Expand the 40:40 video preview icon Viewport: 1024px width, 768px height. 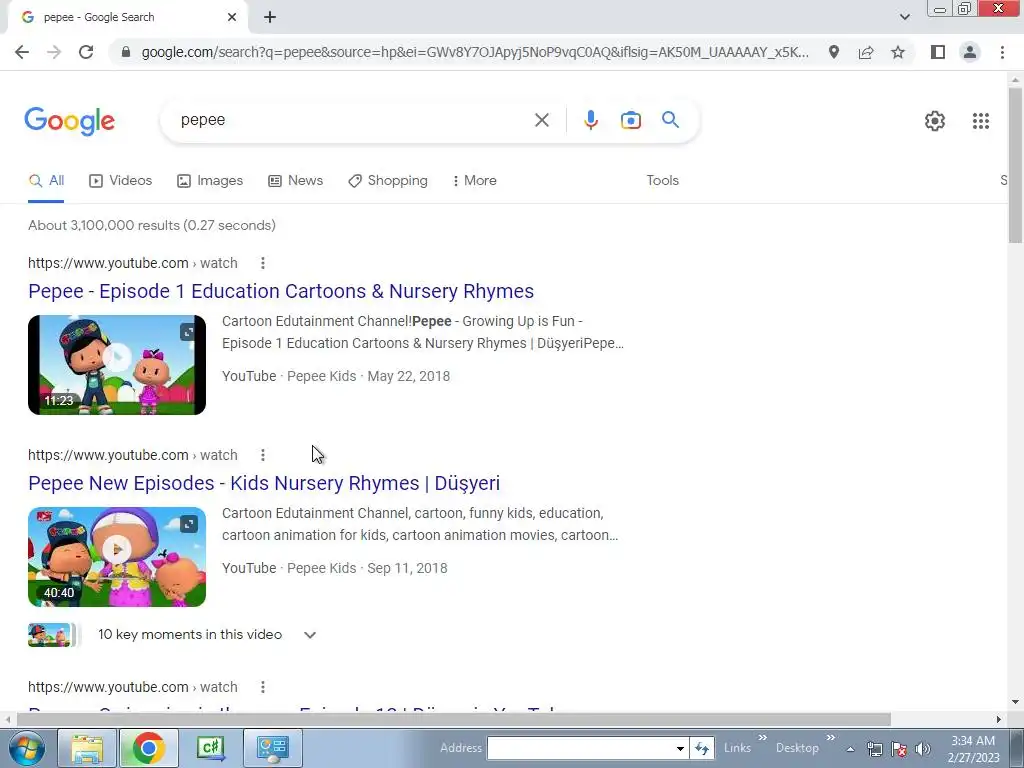point(188,524)
